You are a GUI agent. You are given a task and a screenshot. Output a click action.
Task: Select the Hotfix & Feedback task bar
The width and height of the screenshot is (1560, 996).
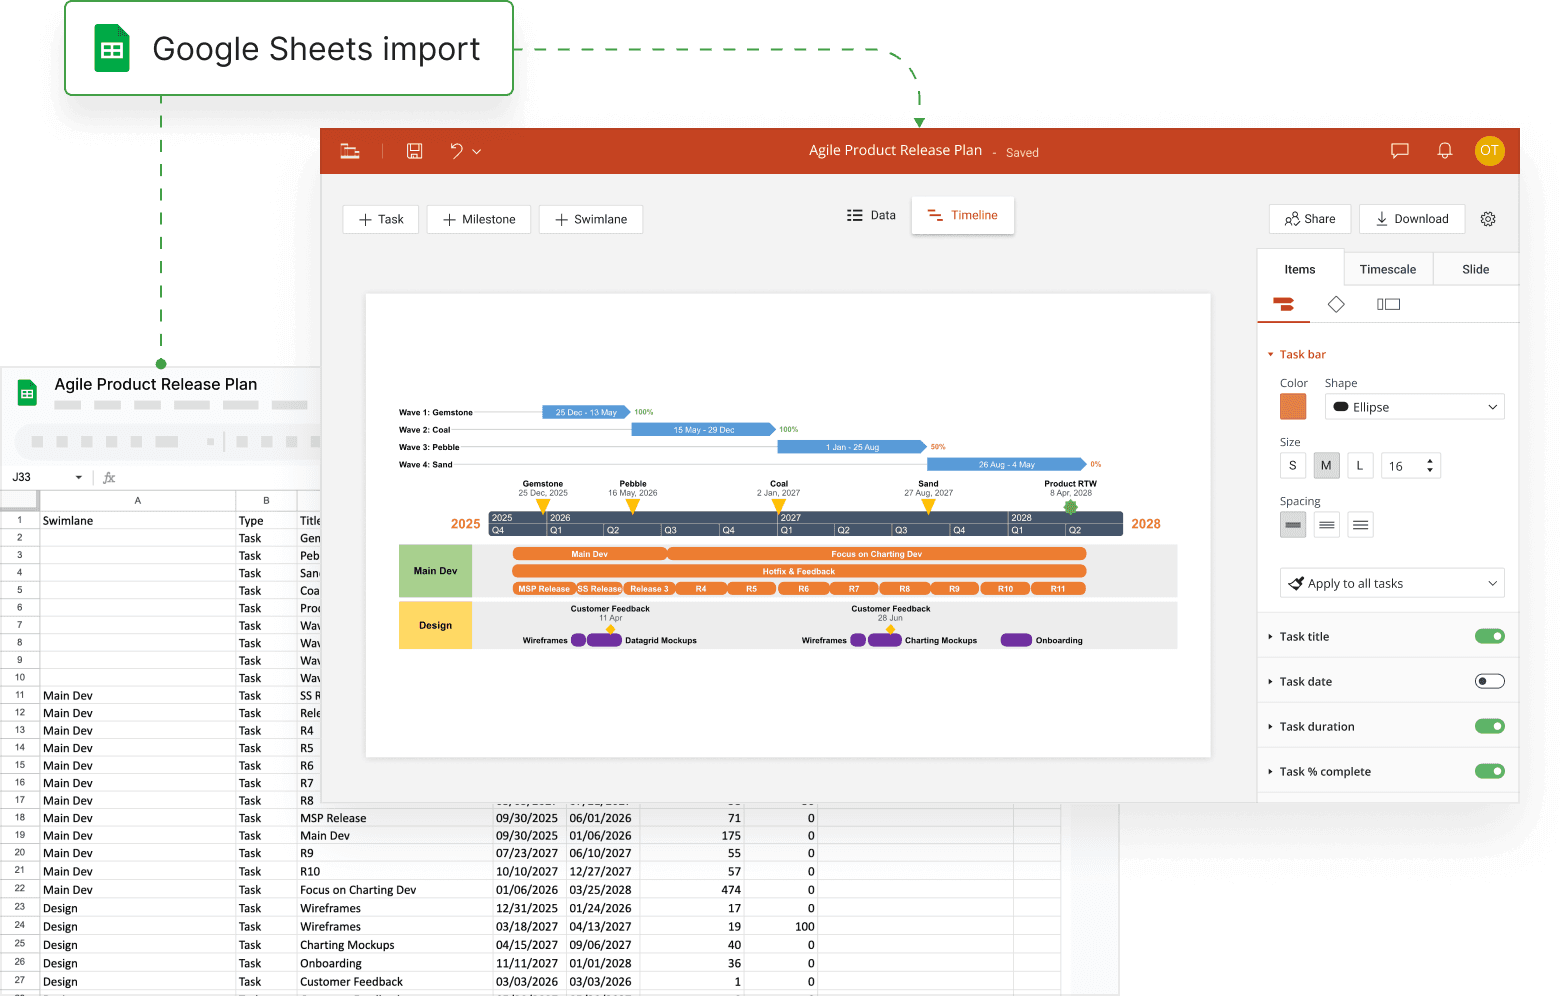pyautogui.click(x=799, y=571)
